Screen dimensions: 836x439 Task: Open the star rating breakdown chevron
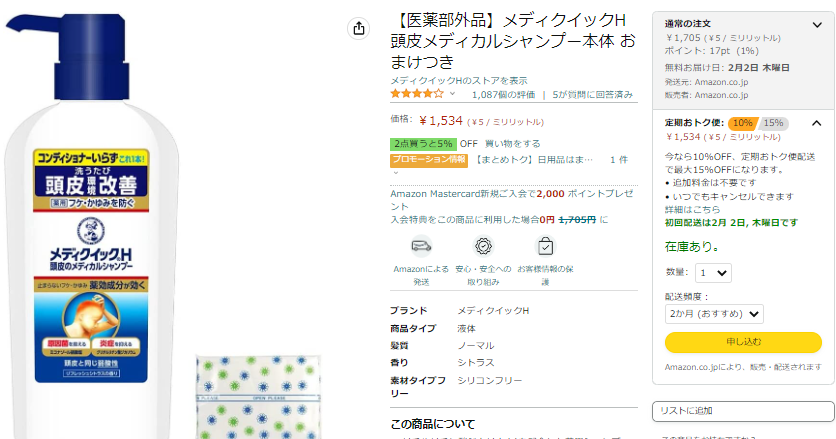coord(452,94)
